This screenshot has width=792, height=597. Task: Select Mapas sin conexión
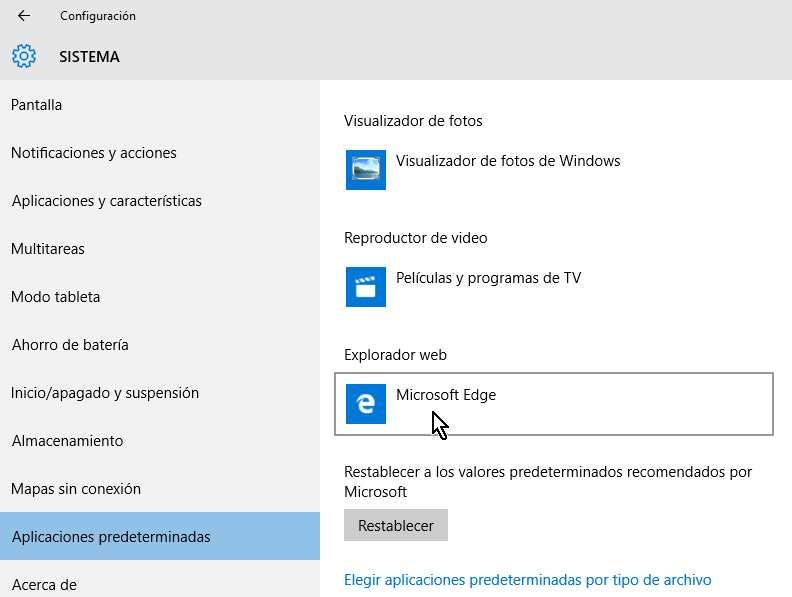coord(160,489)
